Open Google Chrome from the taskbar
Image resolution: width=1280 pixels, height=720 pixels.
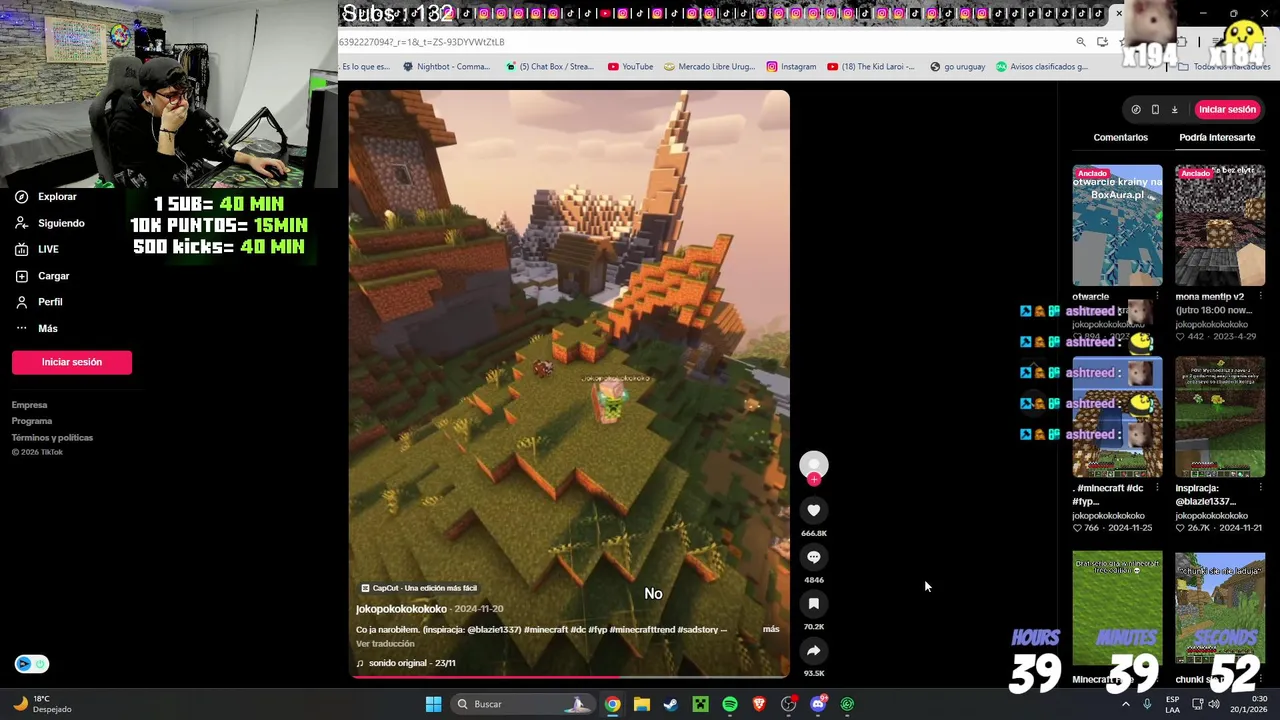tap(612, 704)
